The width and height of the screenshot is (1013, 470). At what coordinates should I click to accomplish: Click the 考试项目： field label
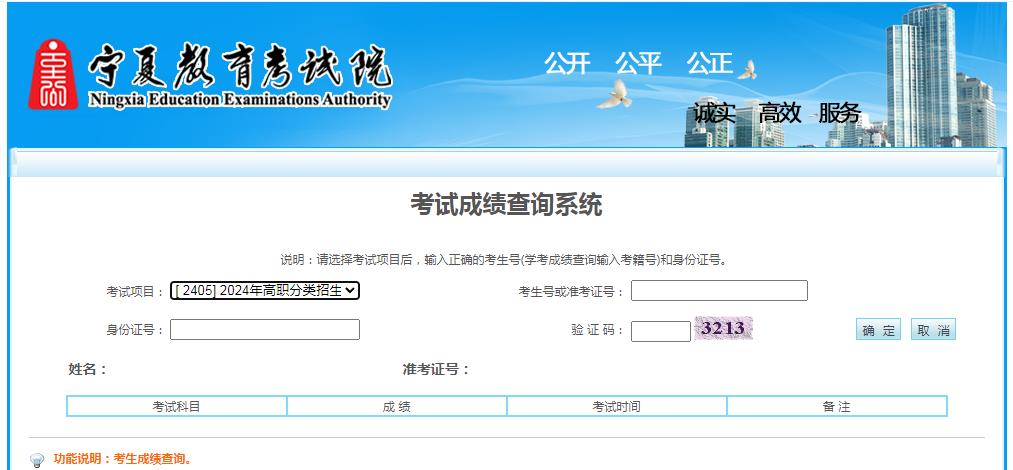click(x=135, y=291)
